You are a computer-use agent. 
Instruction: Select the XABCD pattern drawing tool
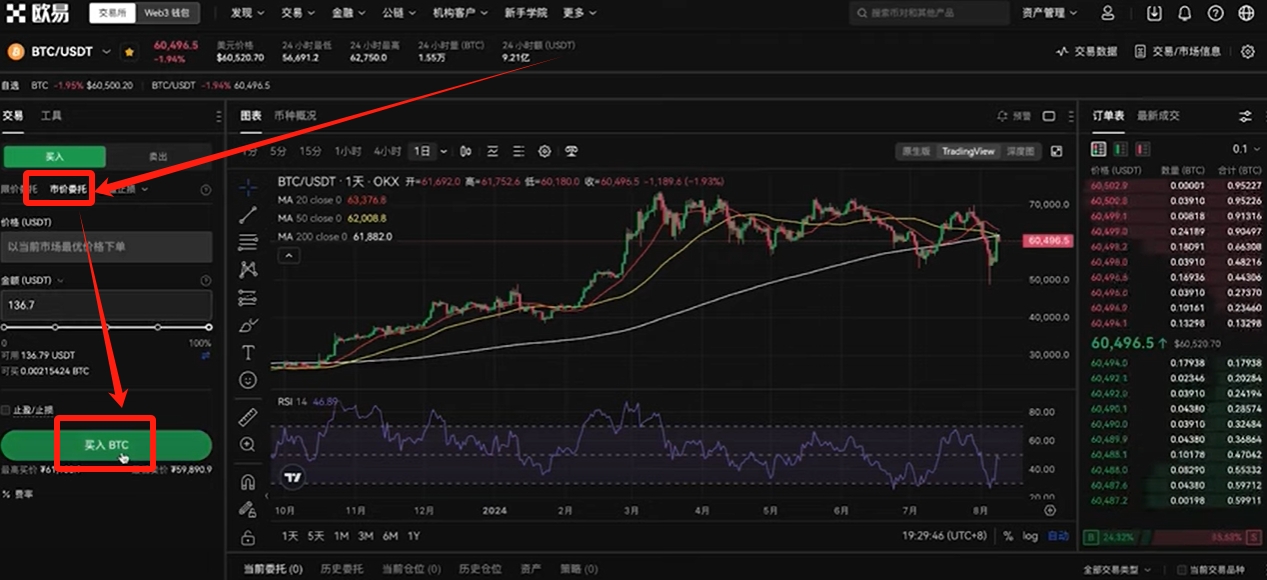[x=248, y=269]
